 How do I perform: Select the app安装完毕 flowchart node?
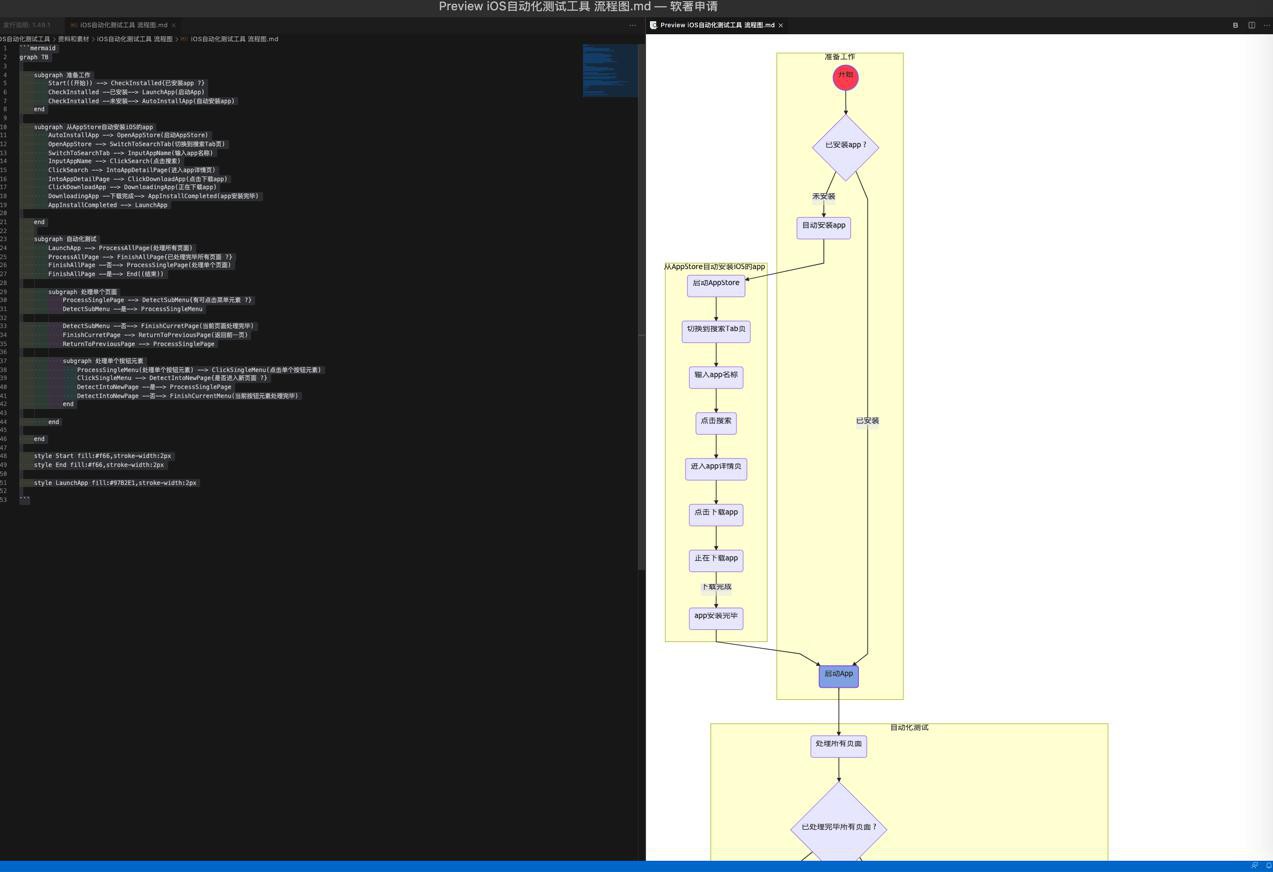(x=716, y=617)
